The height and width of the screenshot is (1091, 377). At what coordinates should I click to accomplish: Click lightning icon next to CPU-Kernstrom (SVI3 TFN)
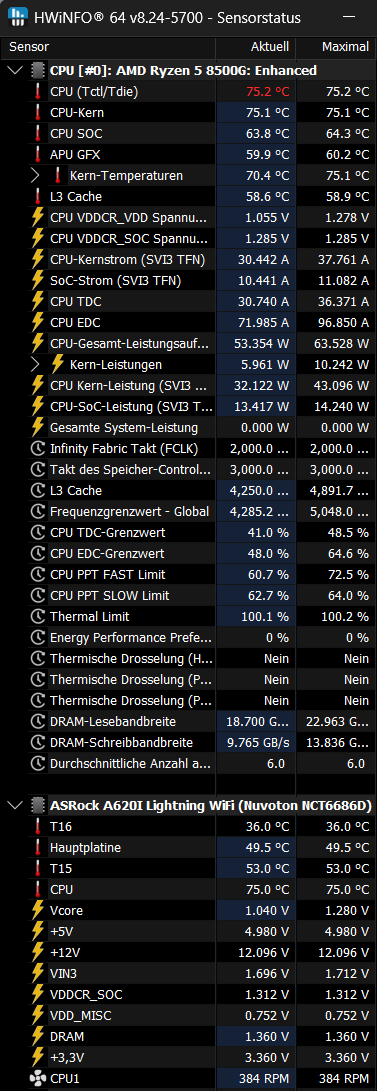tap(38, 260)
